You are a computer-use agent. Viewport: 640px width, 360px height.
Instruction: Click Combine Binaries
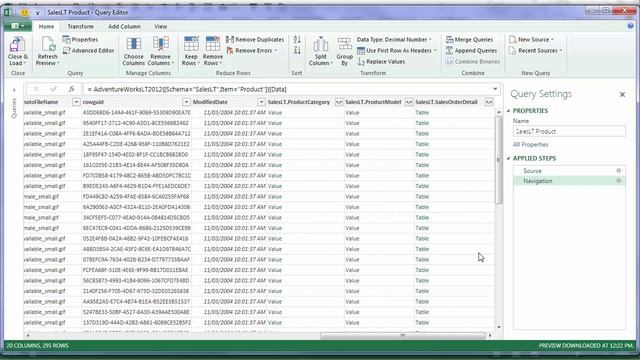coord(473,62)
